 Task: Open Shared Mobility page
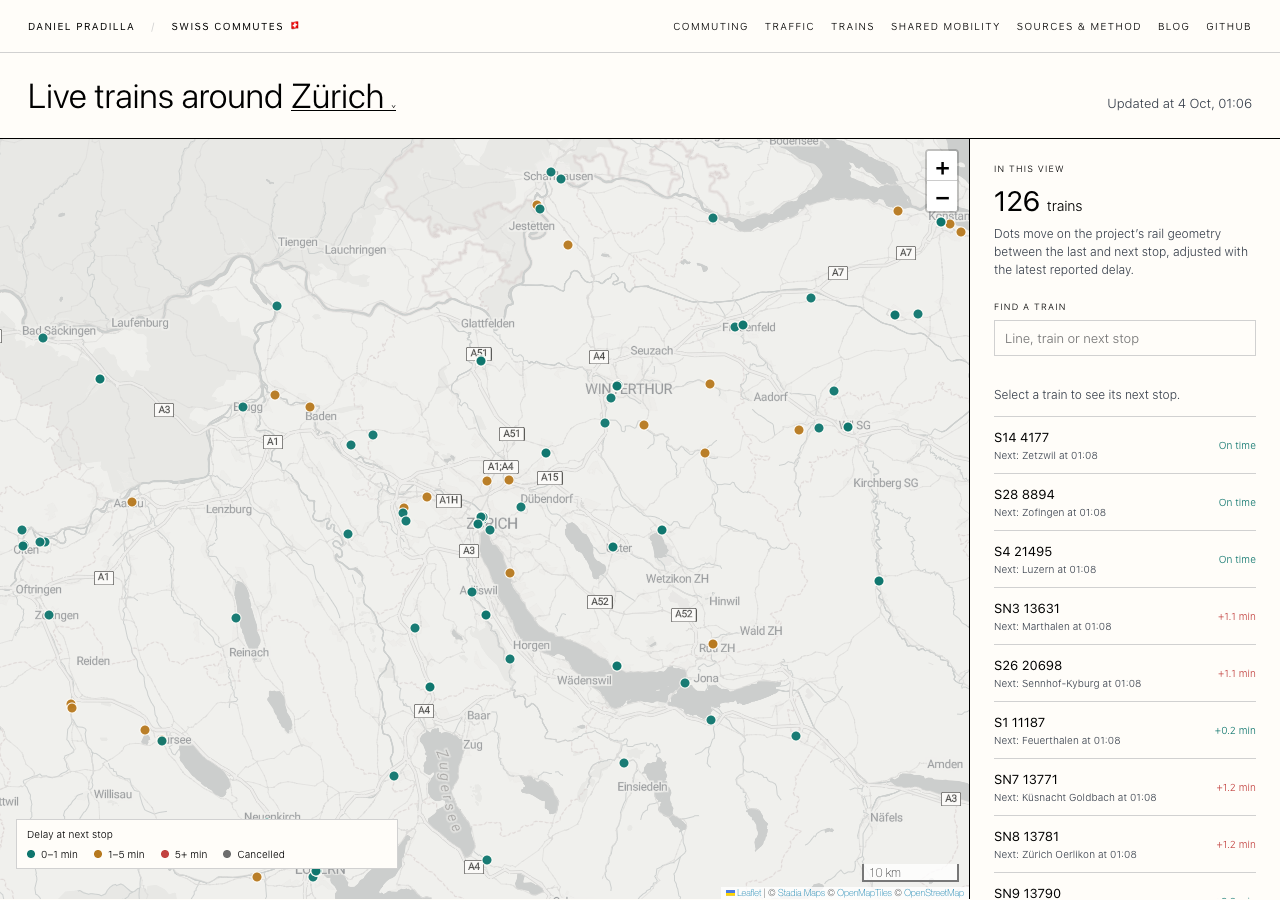click(946, 27)
